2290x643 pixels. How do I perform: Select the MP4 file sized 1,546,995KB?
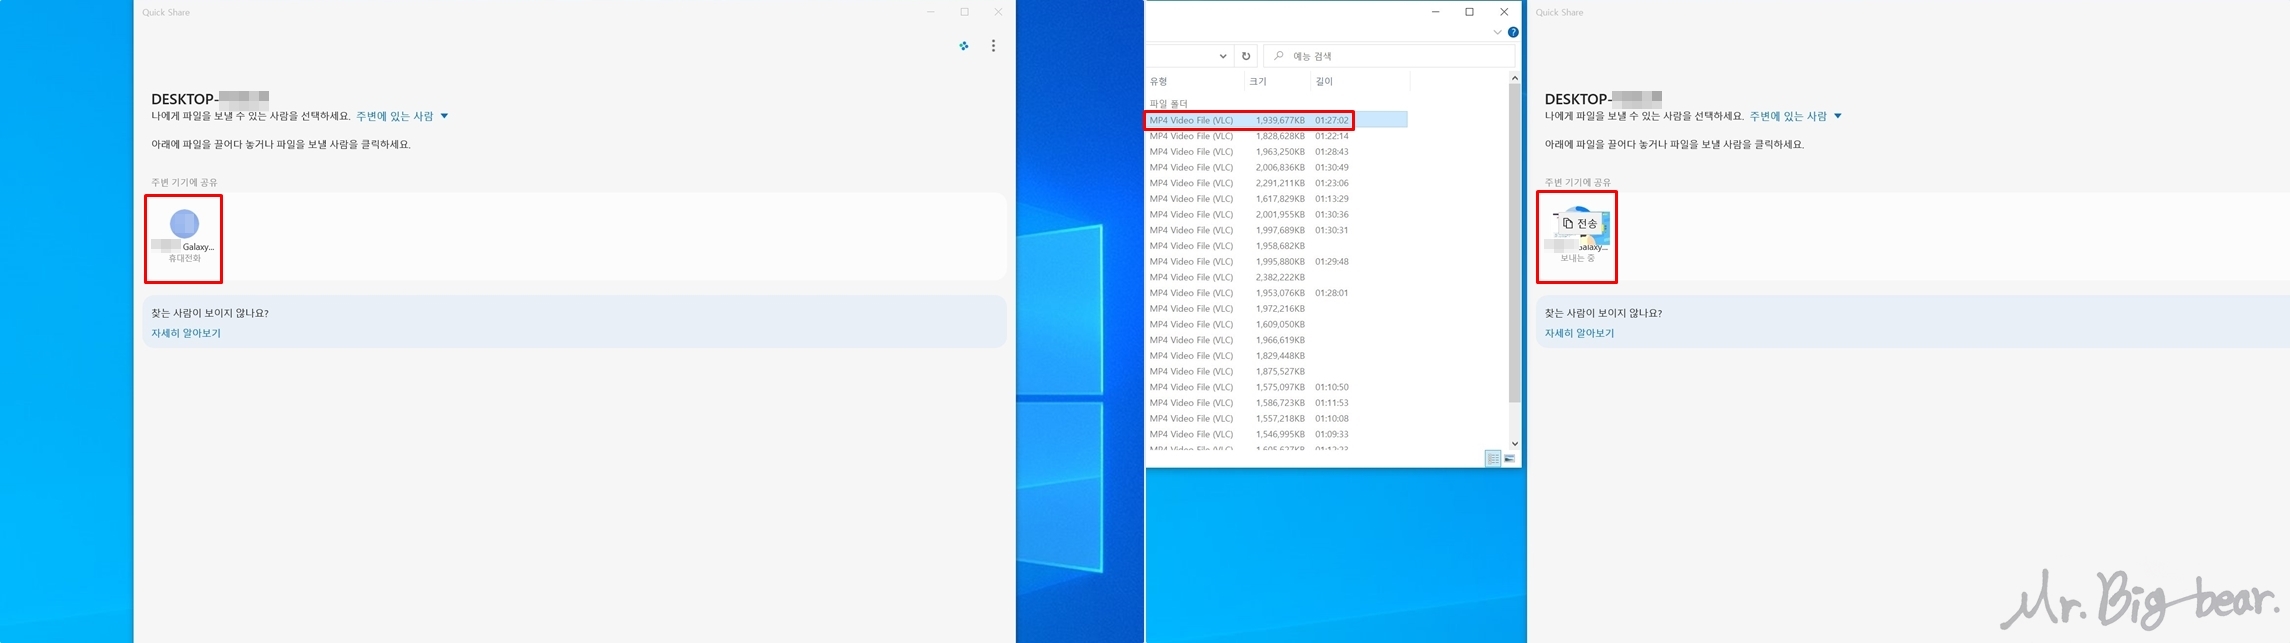pos(1276,434)
